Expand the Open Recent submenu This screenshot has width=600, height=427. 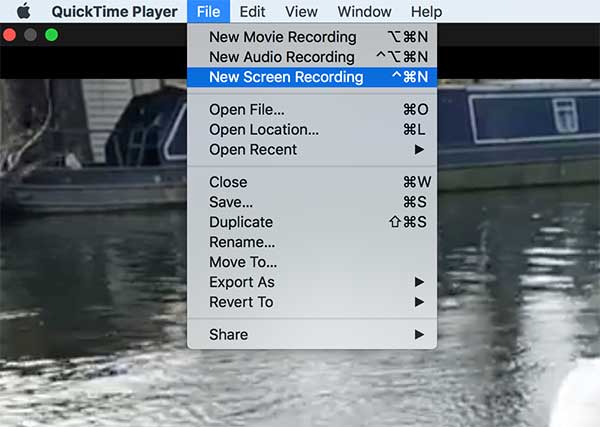coord(312,150)
